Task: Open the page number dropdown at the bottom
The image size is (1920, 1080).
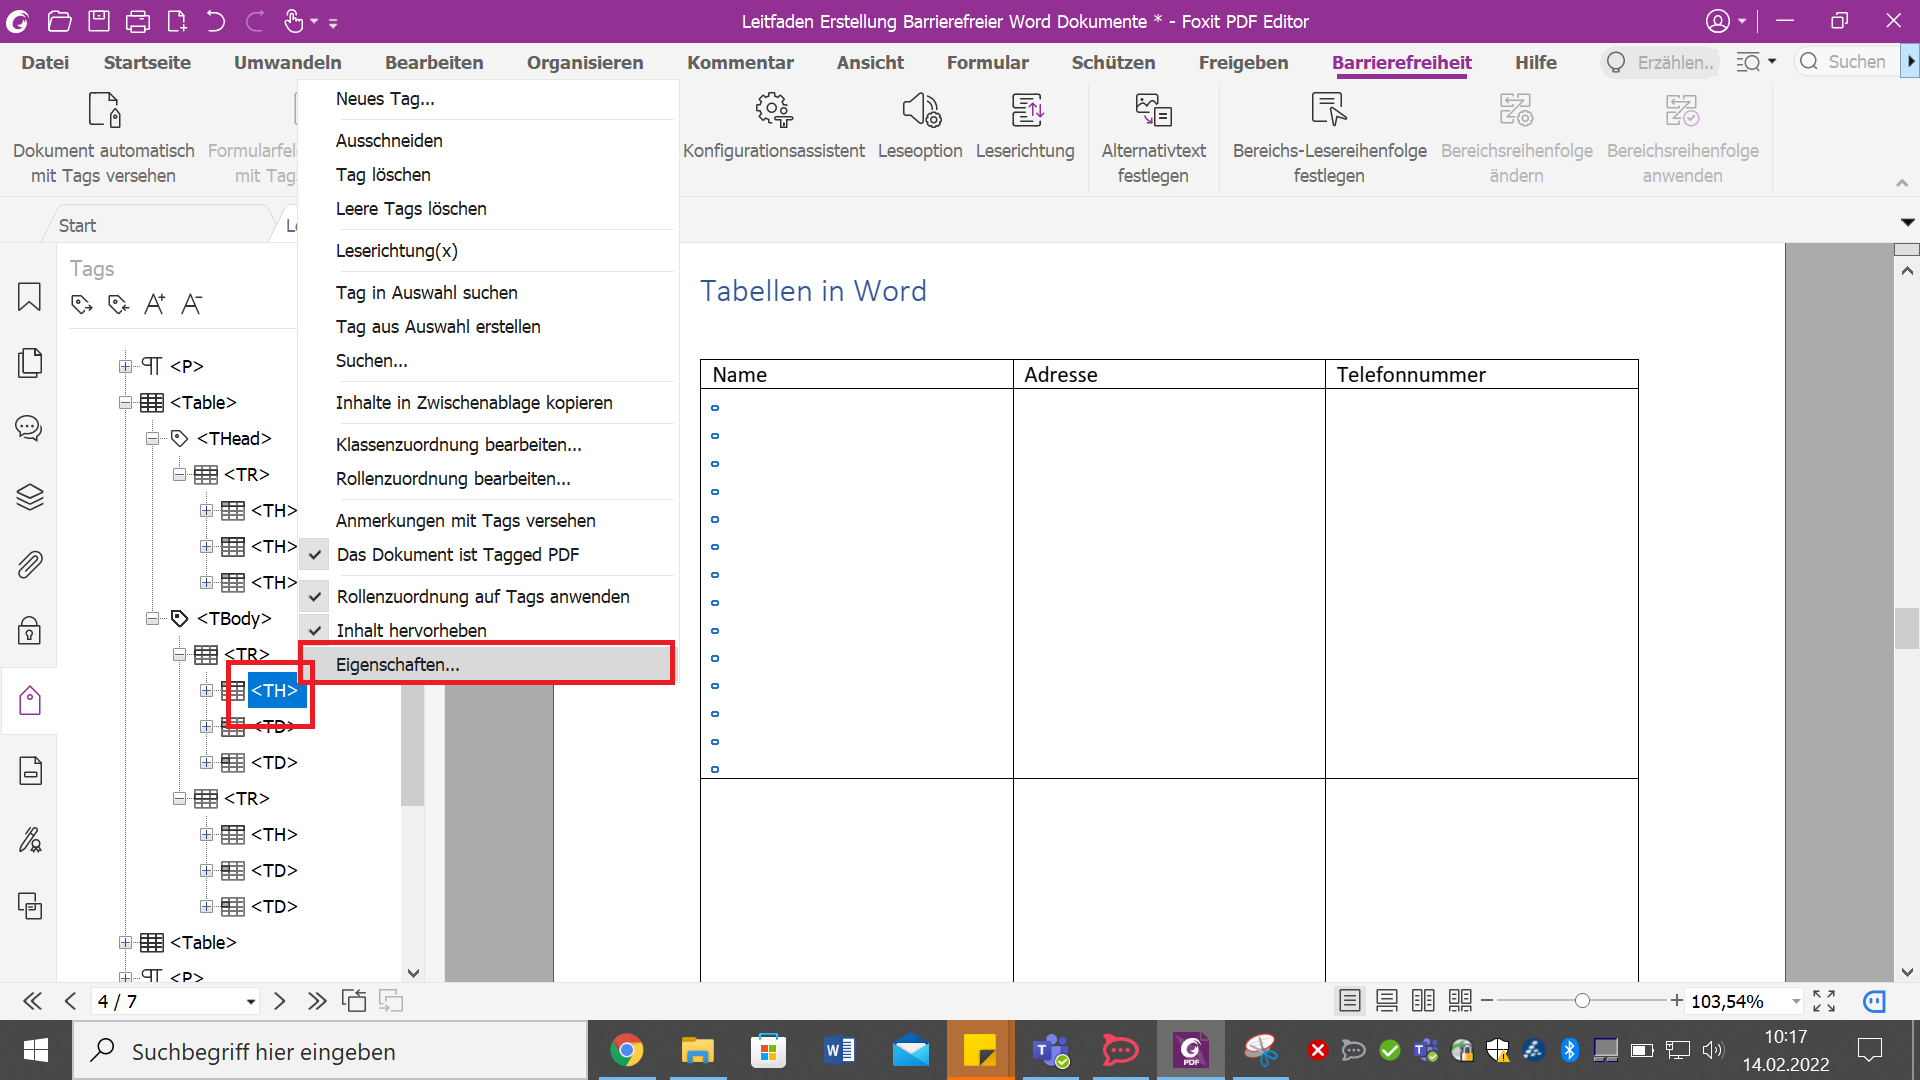Action: [250, 1001]
